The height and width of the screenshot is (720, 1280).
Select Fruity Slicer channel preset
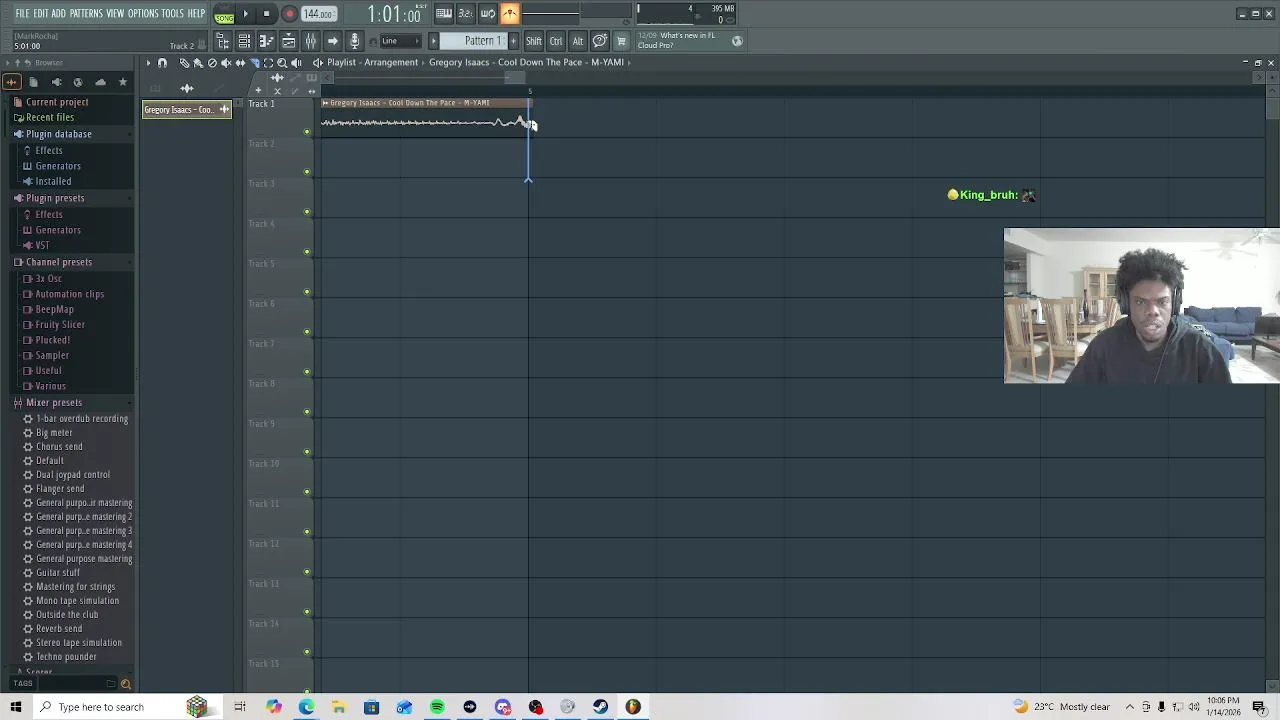tap(60, 325)
